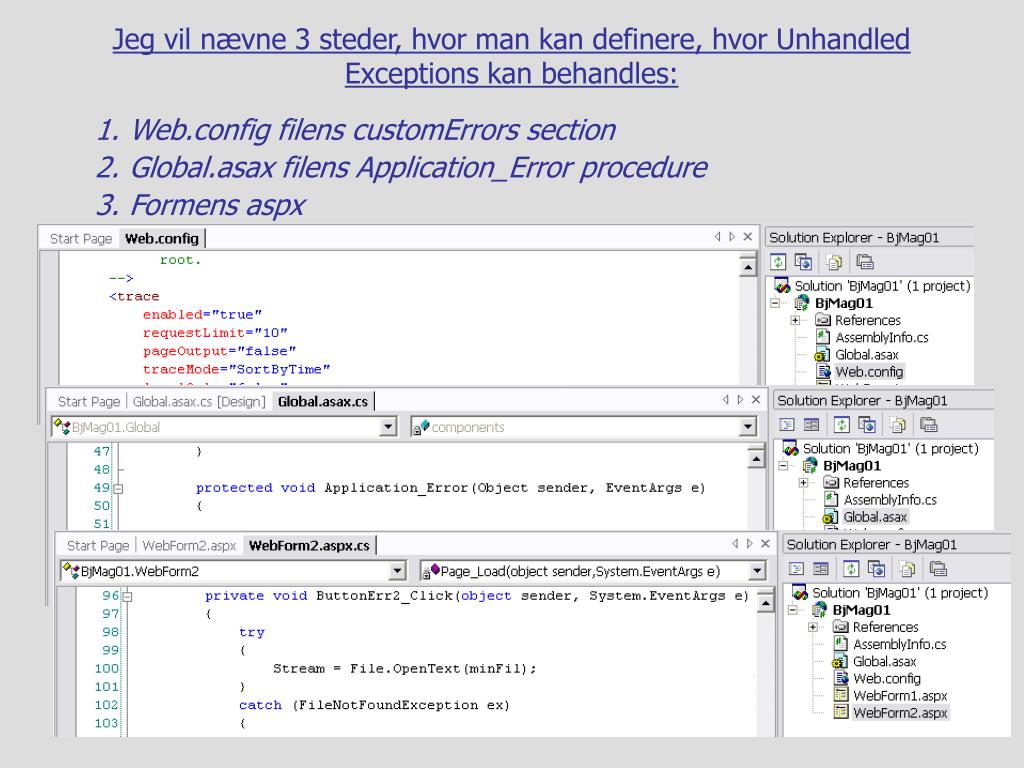Expand References node beside the Global.asax.cs editor

coord(803,483)
